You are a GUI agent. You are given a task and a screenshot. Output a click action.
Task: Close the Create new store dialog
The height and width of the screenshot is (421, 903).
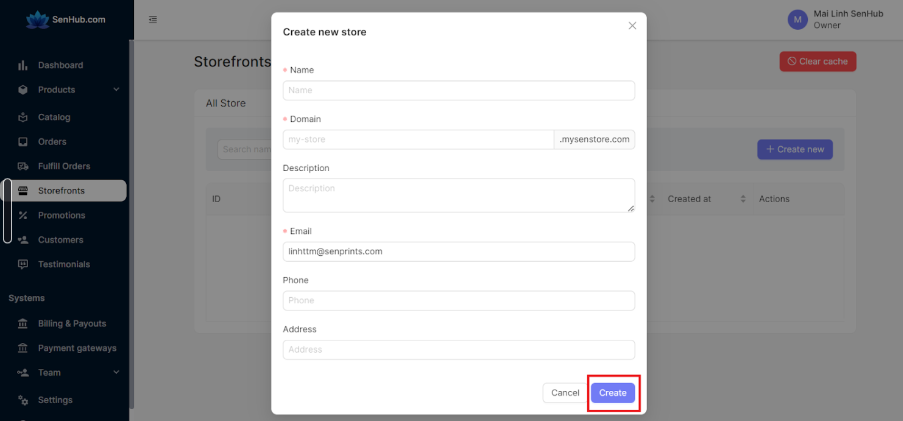(x=632, y=26)
